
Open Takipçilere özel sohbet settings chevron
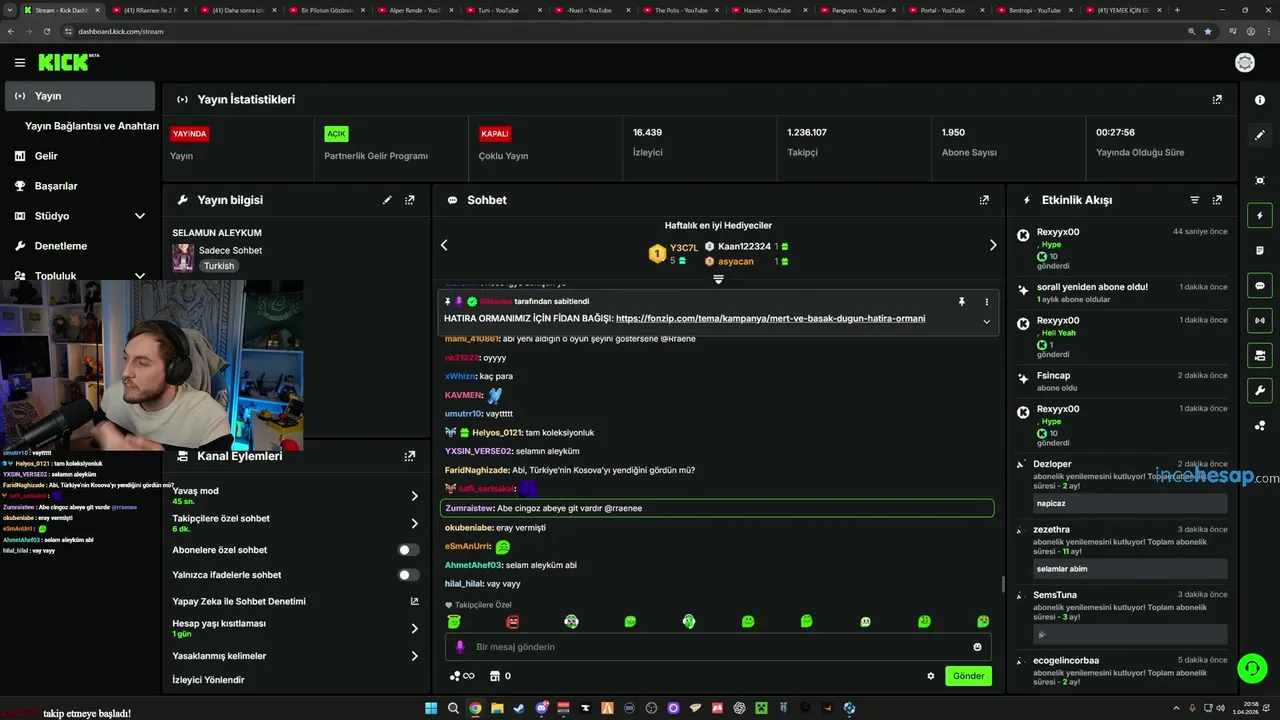[x=414, y=523]
